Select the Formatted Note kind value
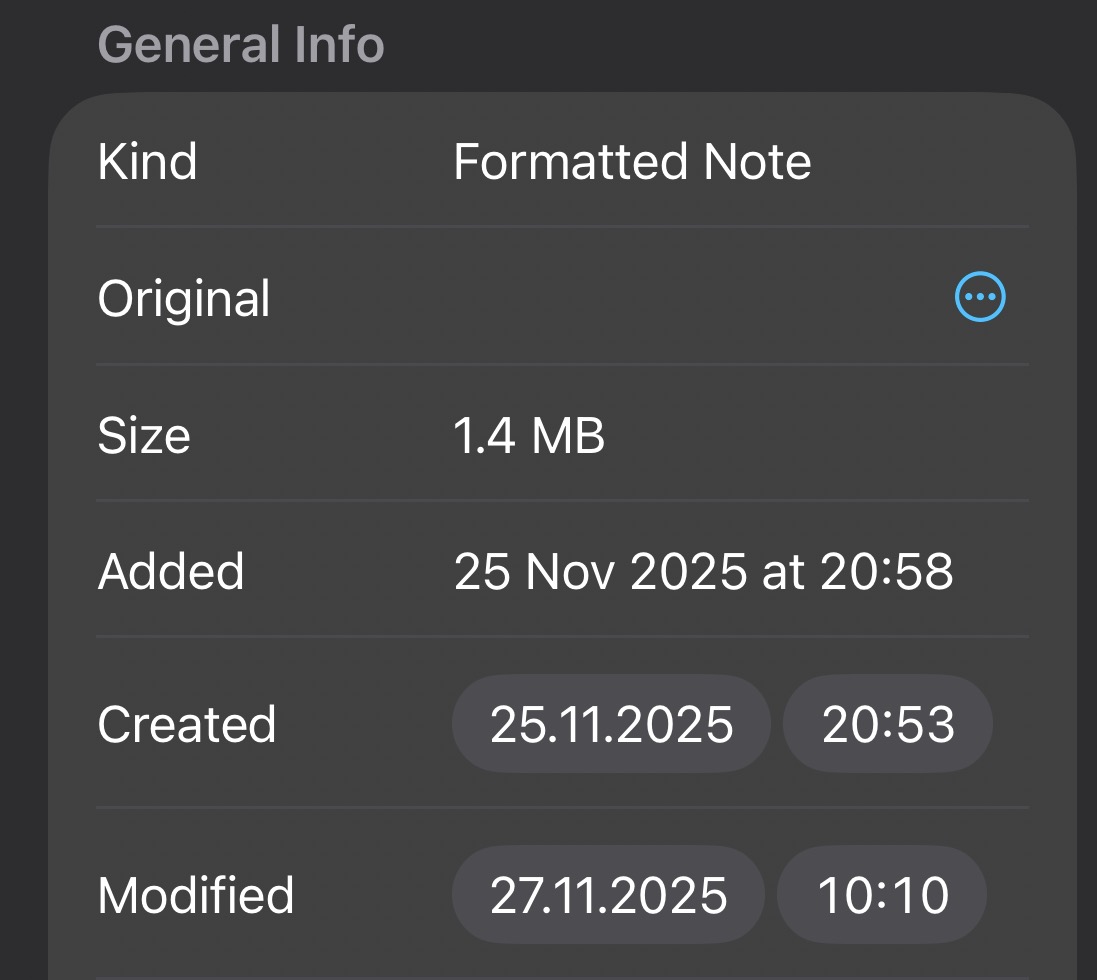This screenshot has width=1097, height=980. tap(632, 162)
